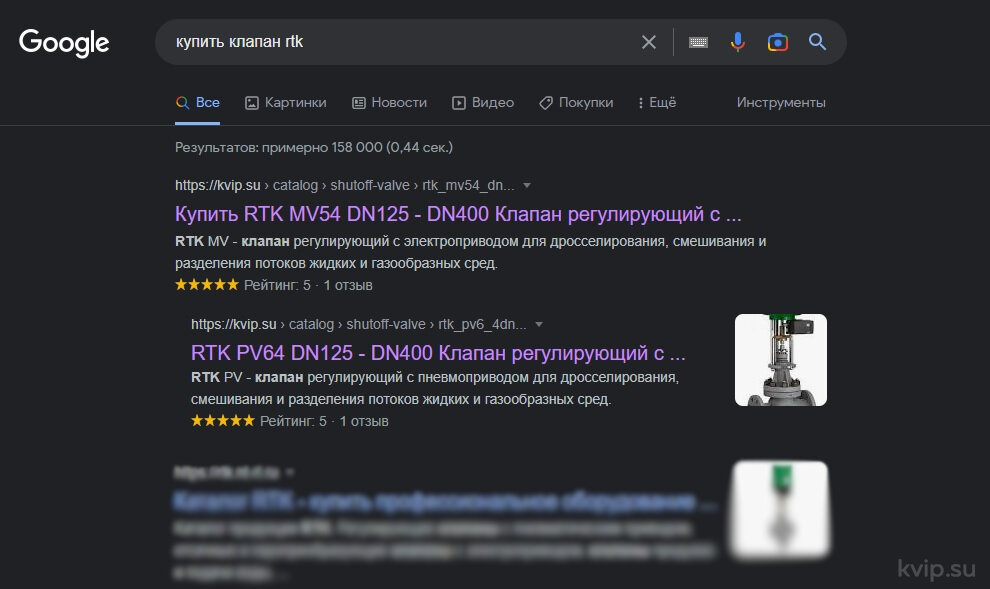Click the PV64 'Рейтинг: 5 · 1 отзыв' text
Screen dimensions: 990x589
click(324, 421)
